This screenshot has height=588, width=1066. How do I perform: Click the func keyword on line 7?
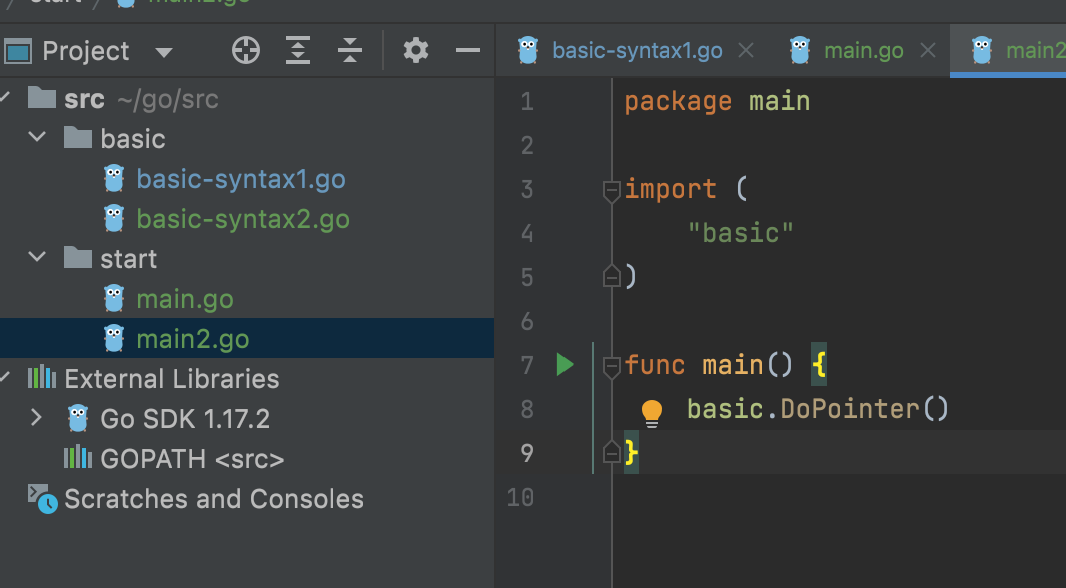point(655,365)
